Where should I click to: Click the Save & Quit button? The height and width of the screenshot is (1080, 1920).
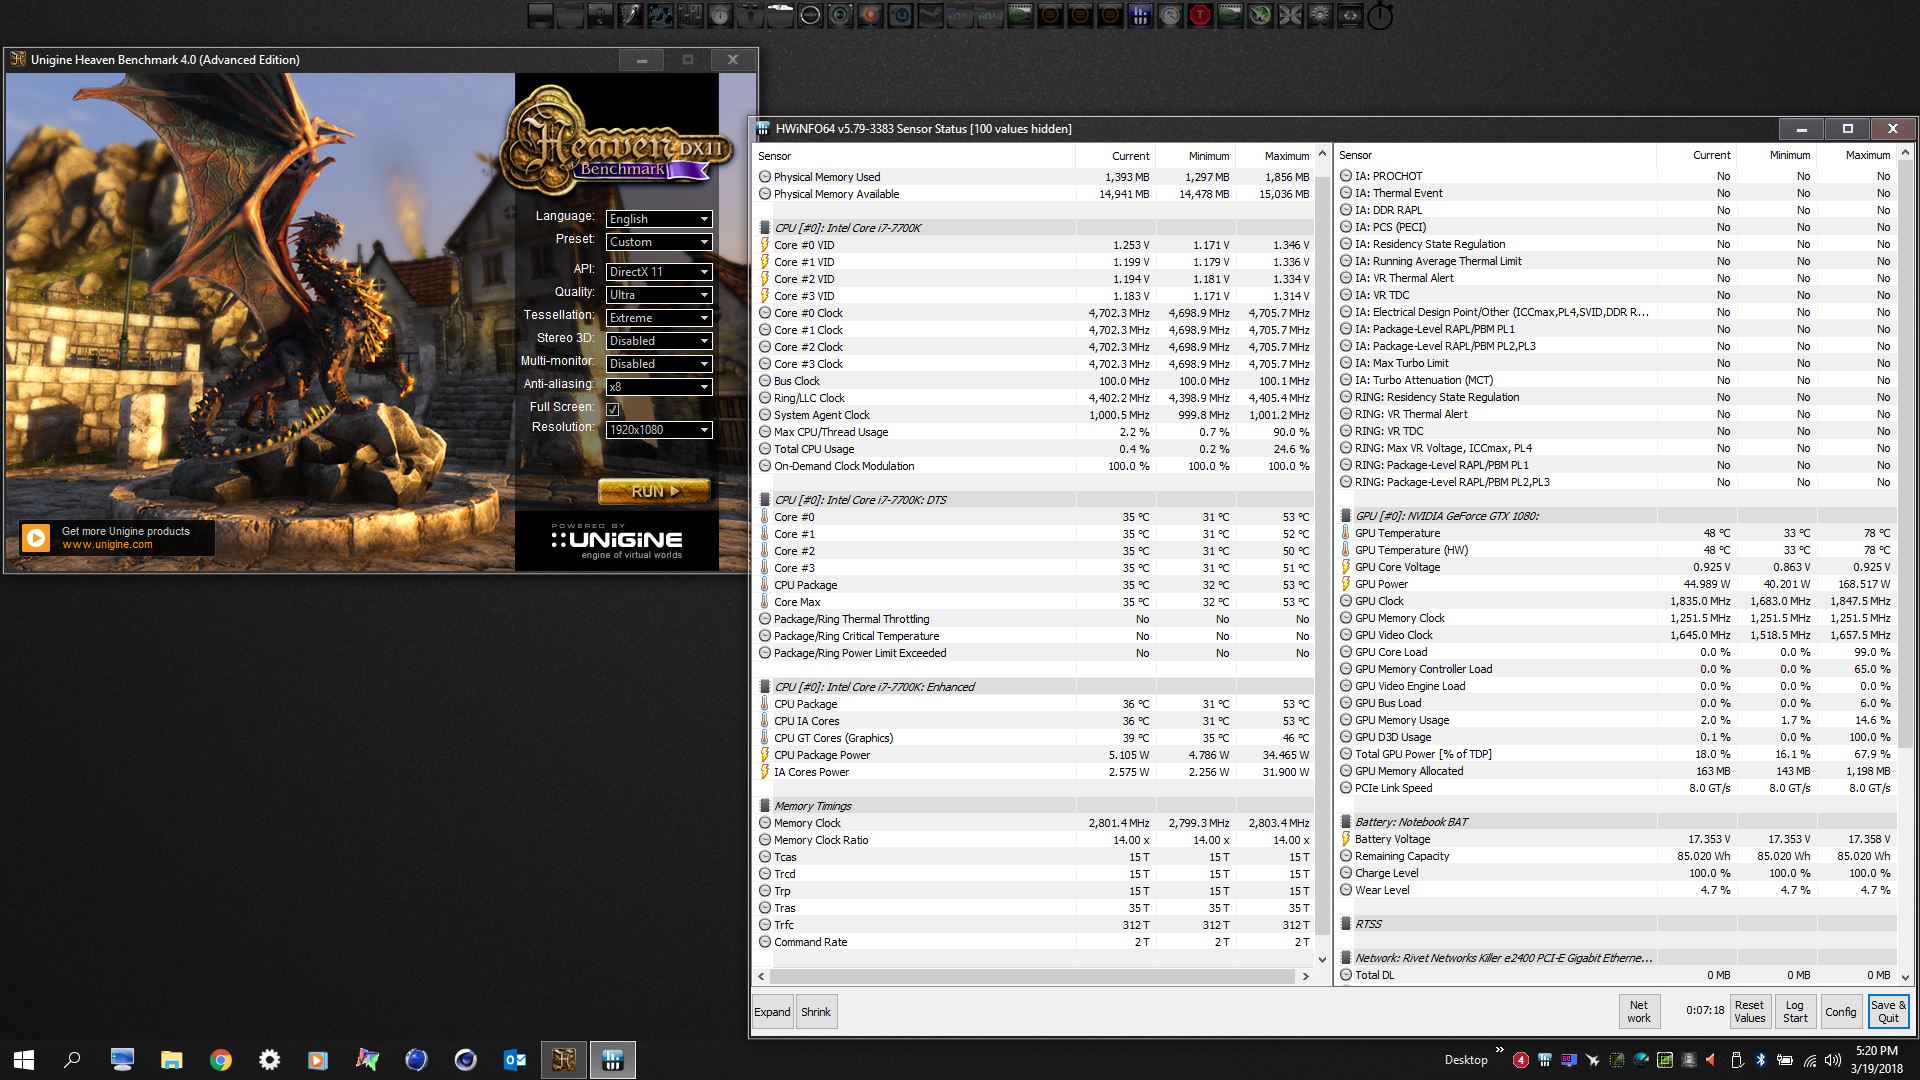(x=1888, y=1012)
